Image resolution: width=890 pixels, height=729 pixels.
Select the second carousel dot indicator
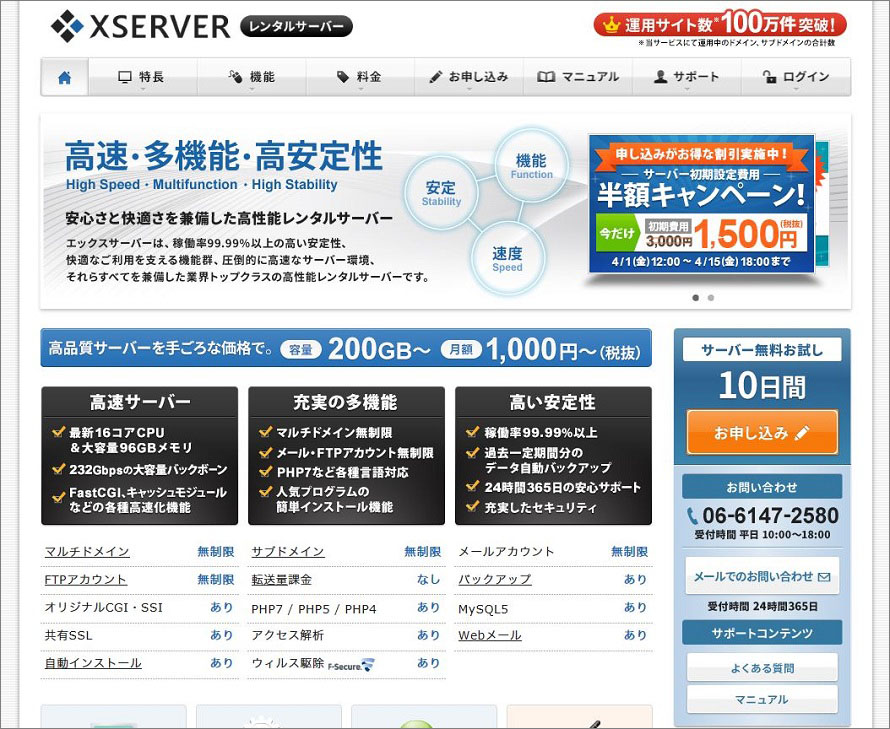711,298
